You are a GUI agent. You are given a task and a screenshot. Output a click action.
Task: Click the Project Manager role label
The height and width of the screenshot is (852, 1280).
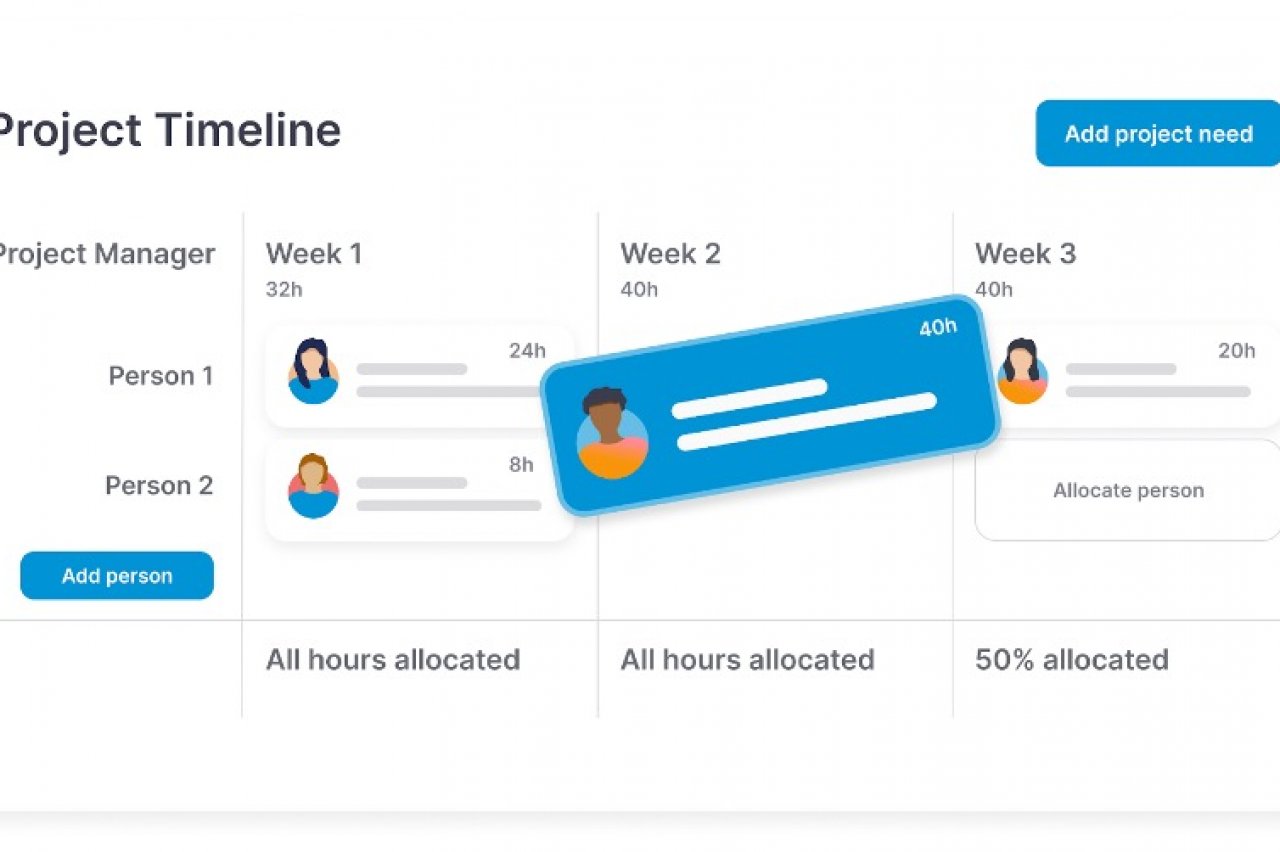pos(104,254)
